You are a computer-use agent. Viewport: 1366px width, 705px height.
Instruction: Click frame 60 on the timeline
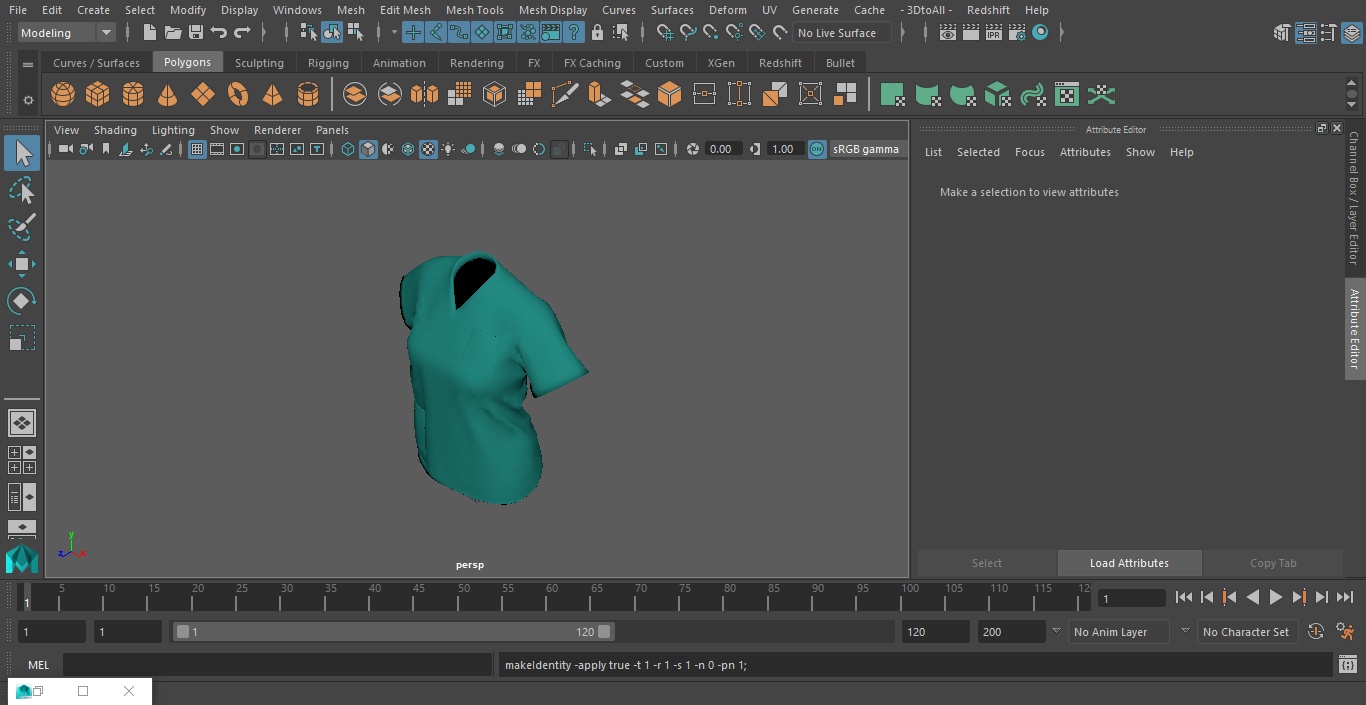click(x=552, y=596)
